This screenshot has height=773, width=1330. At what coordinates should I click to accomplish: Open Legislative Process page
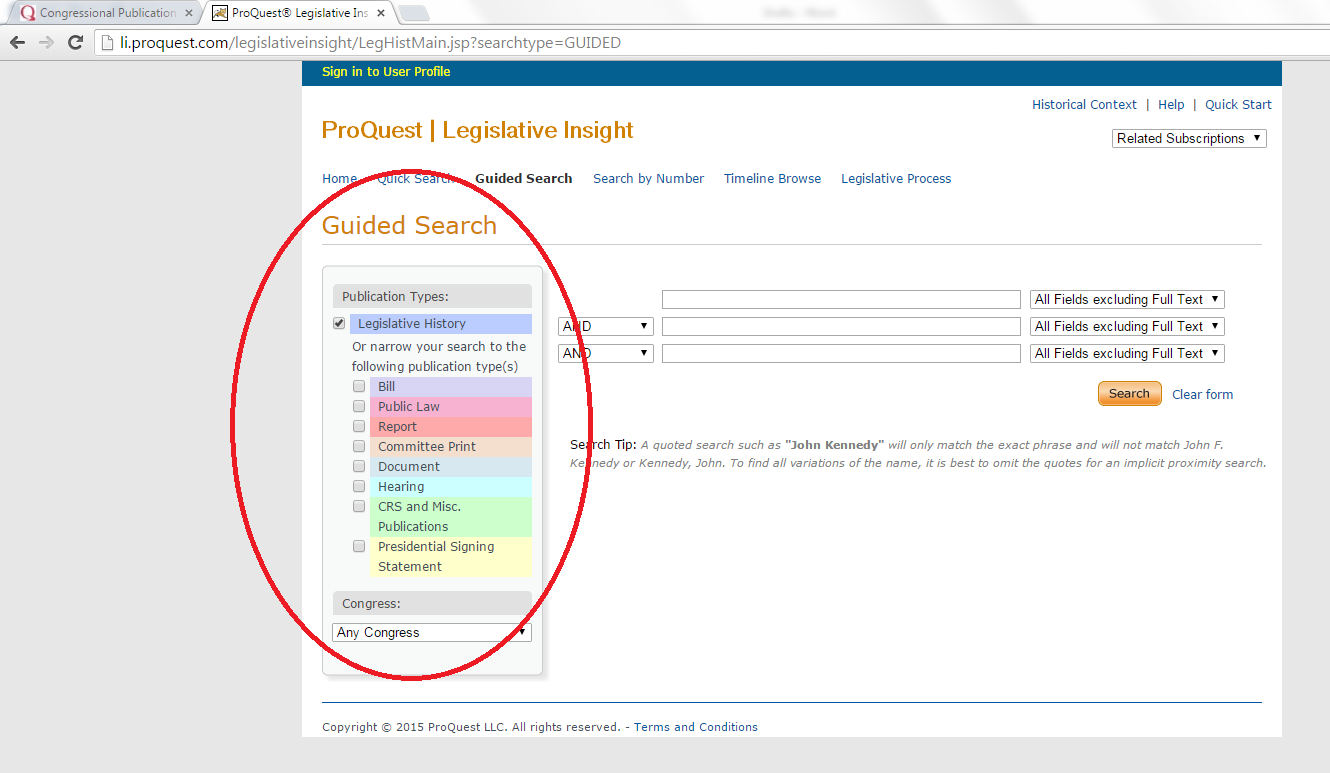coord(896,178)
